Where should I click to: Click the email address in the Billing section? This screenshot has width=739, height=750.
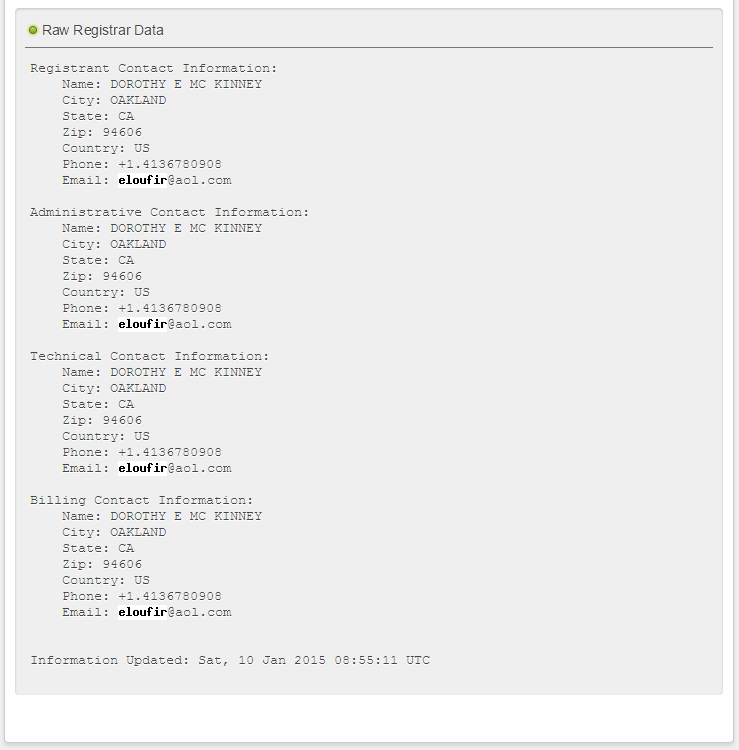click(174, 612)
